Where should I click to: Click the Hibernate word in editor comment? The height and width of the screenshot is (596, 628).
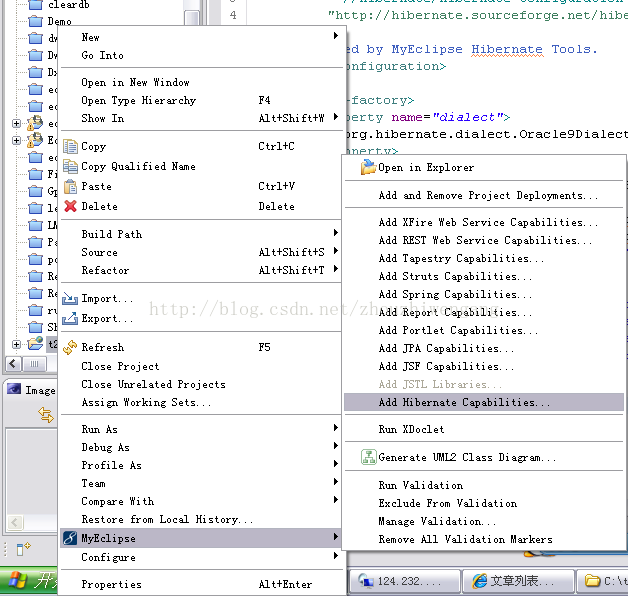click(x=507, y=49)
